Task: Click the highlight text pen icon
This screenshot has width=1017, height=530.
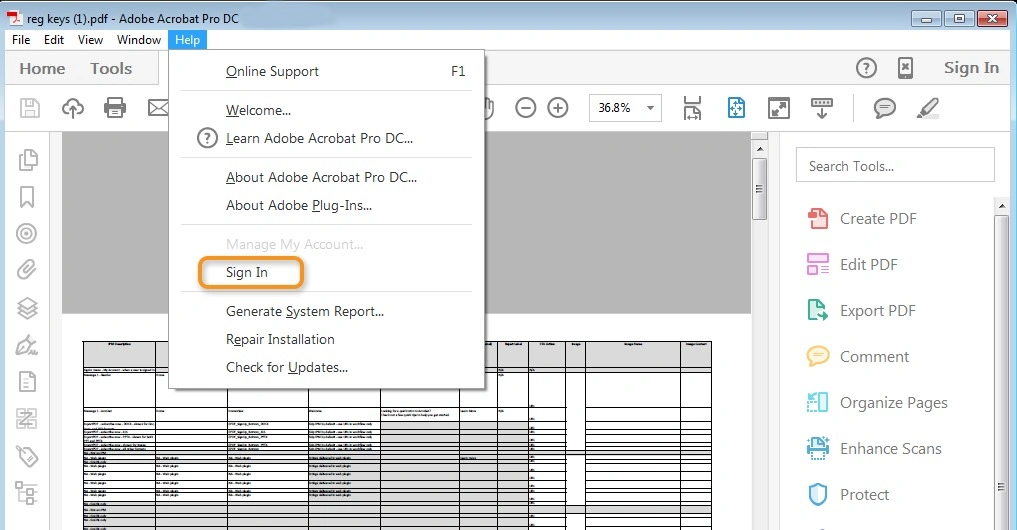Action: coord(928,108)
